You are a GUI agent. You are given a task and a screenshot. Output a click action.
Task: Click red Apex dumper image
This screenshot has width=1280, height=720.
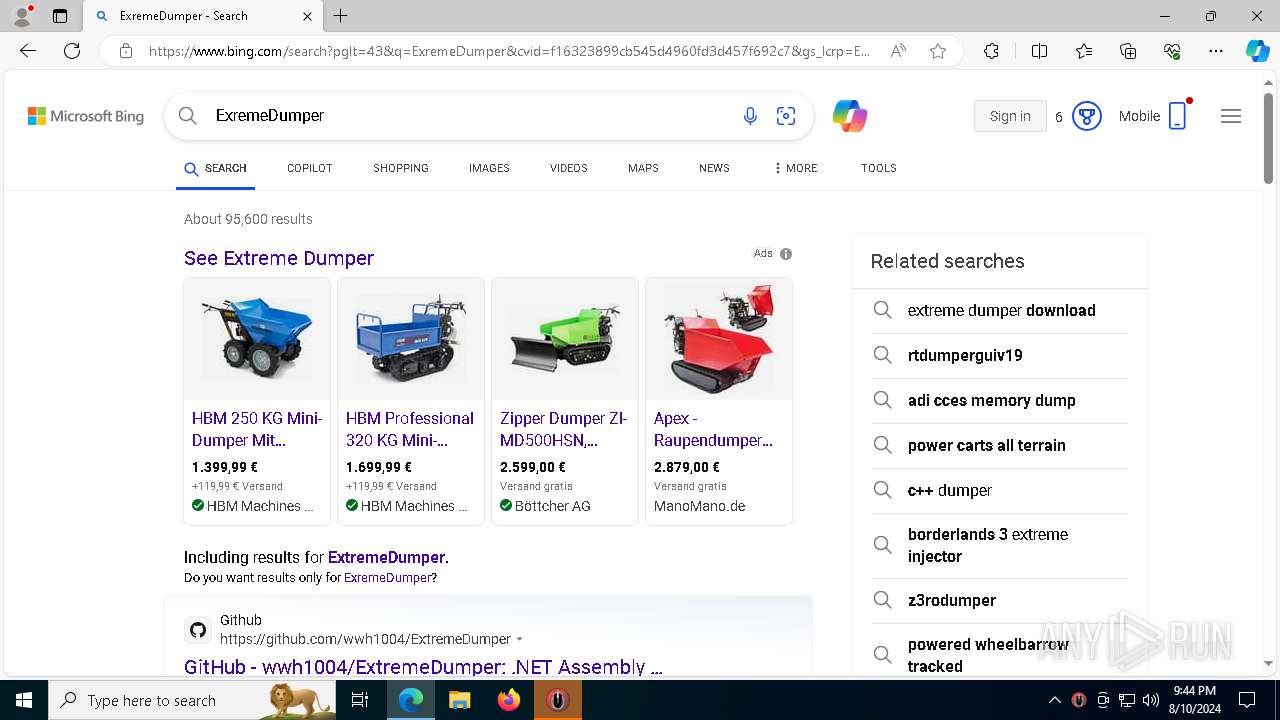(x=719, y=339)
